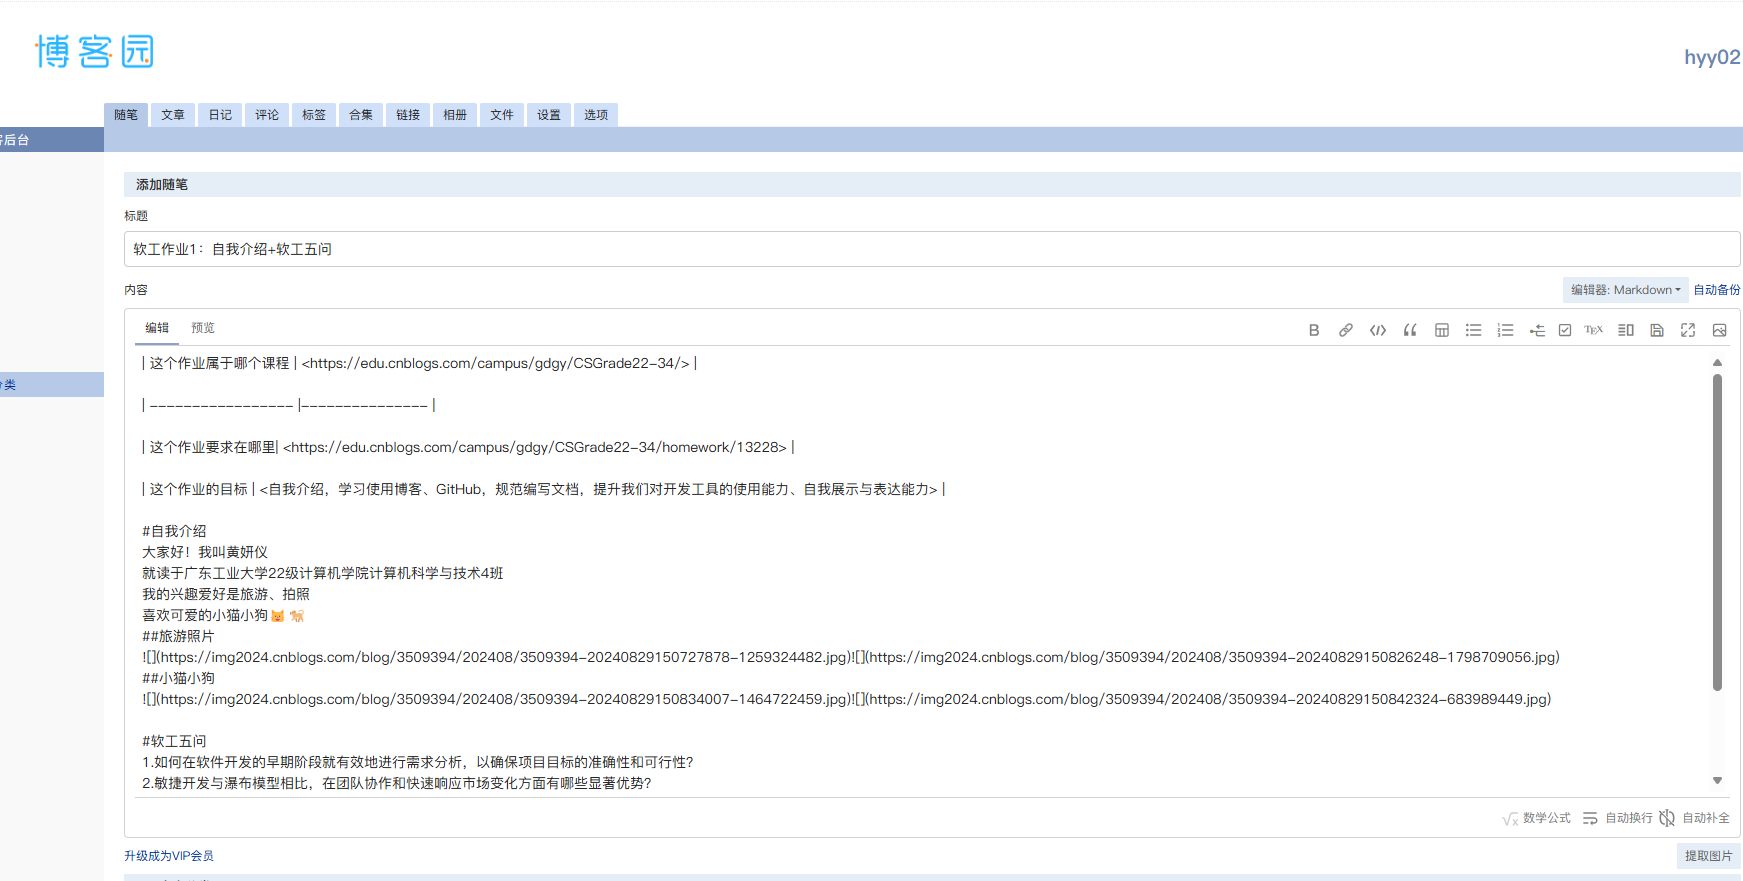Upload an image with the picture icon
Screen dimensions: 1743x881
click(1720, 330)
